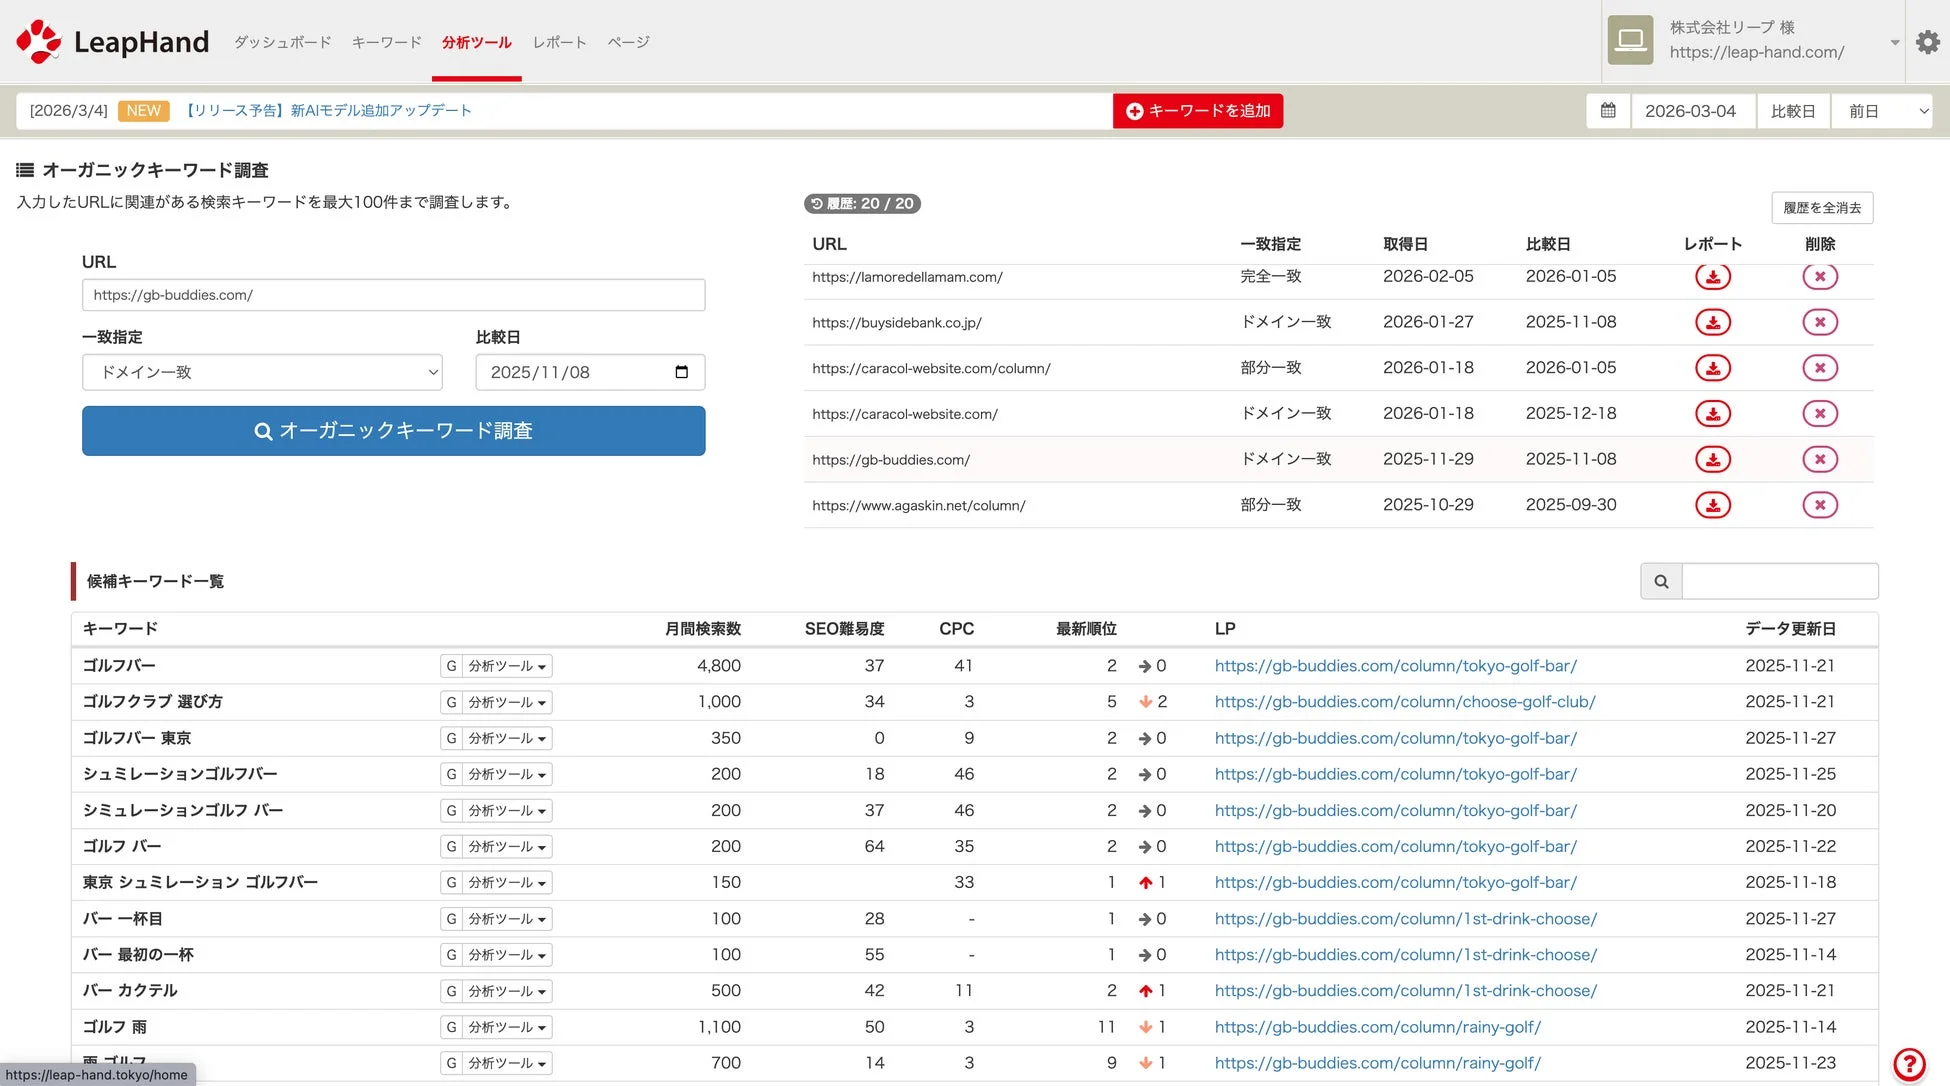
Task: Remove the agaskin.net column history entry
Action: click(x=1820, y=505)
